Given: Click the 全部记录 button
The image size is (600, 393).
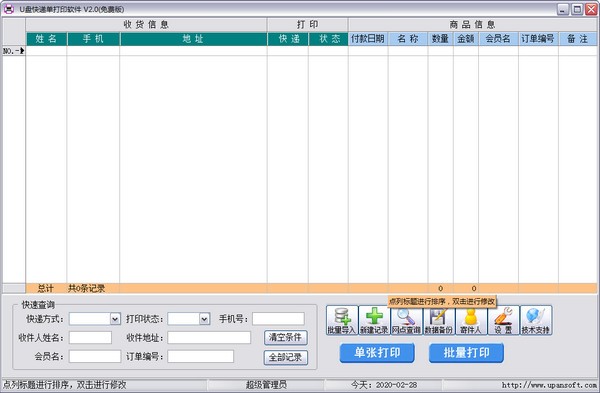Looking at the screenshot, I should (x=285, y=357).
